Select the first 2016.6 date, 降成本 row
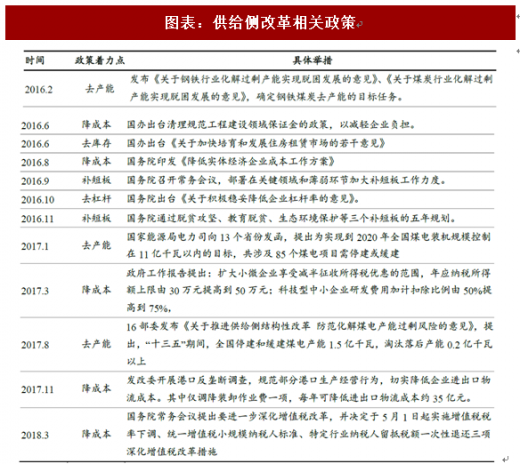520x464 pixels. pos(35,125)
